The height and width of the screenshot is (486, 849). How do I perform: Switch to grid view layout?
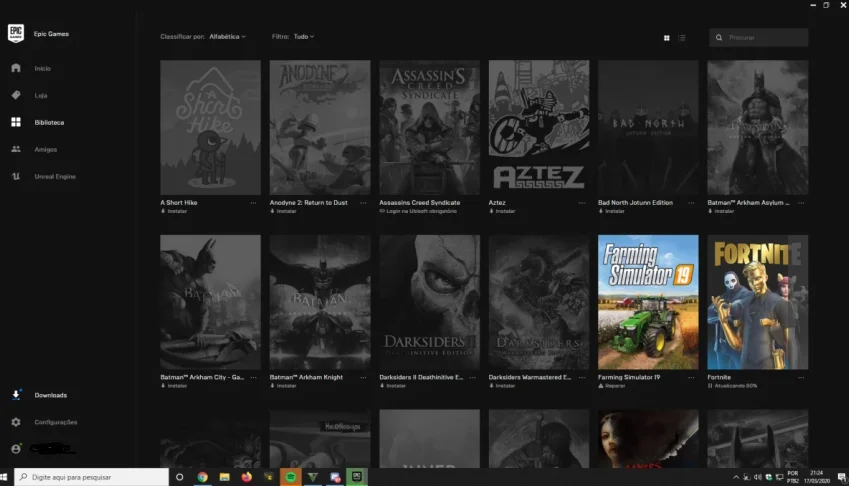pos(667,38)
